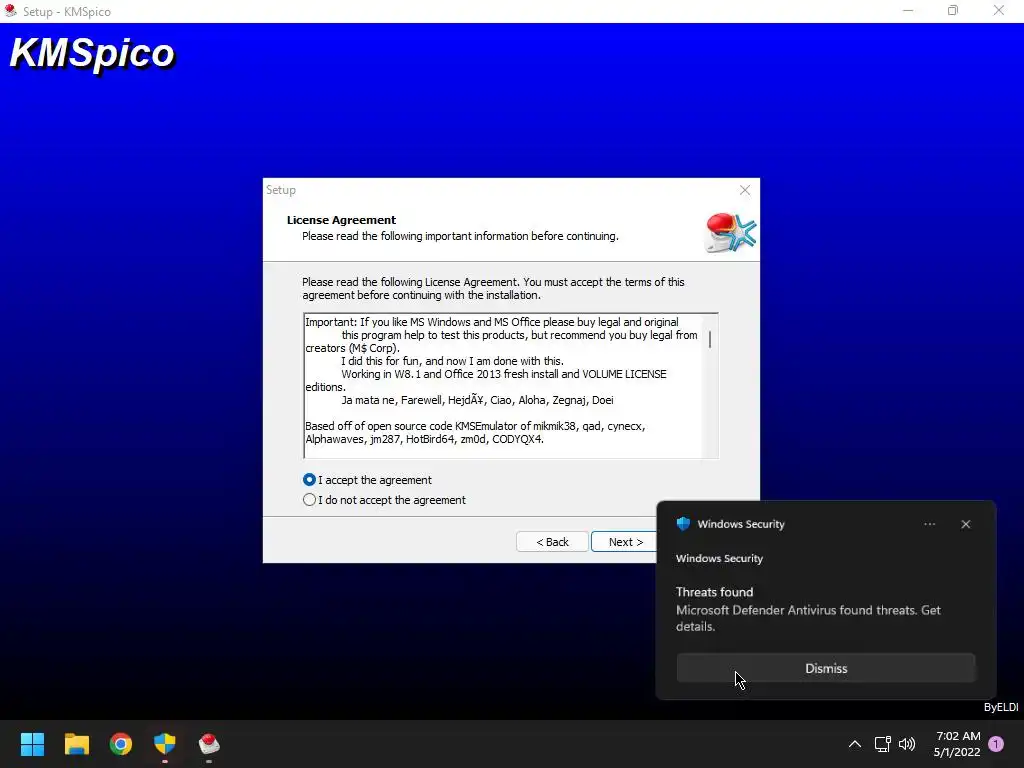Close the Setup - KMSpico main window
1024x768 pixels.
[x=999, y=10]
